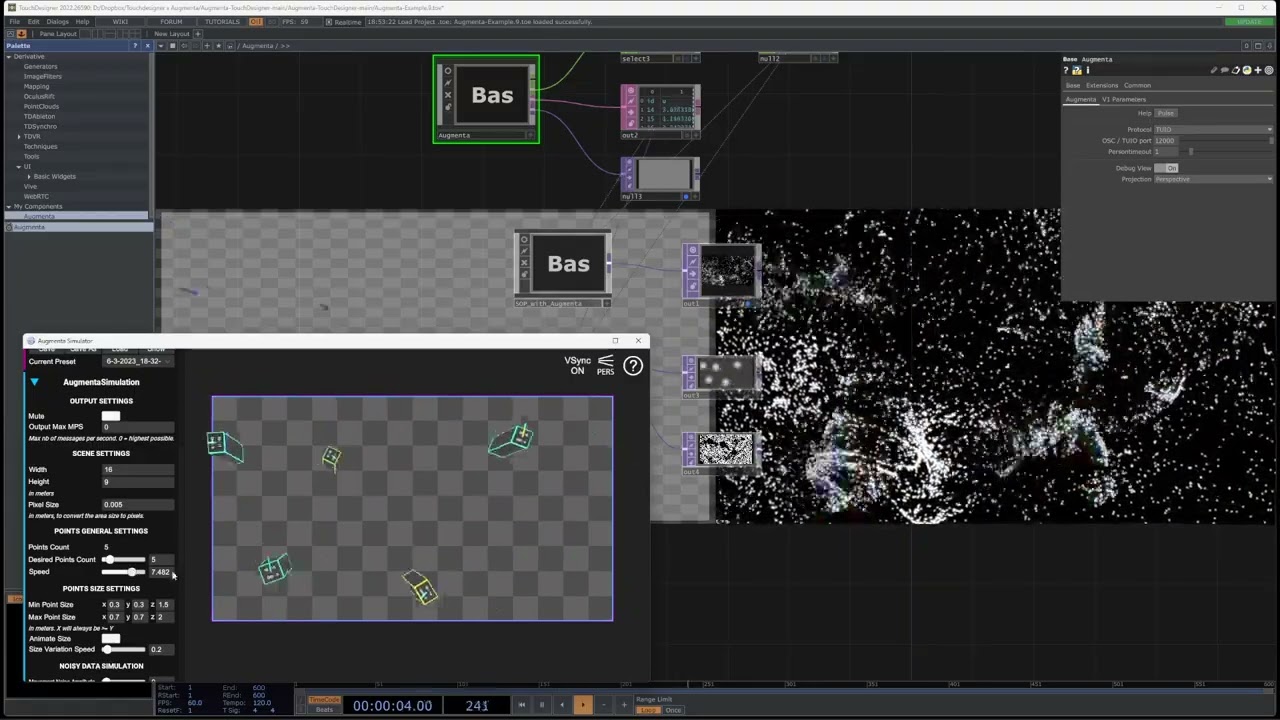Collapse the UI palette folder
The height and width of the screenshot is (720, 1280).
(19, 166)
